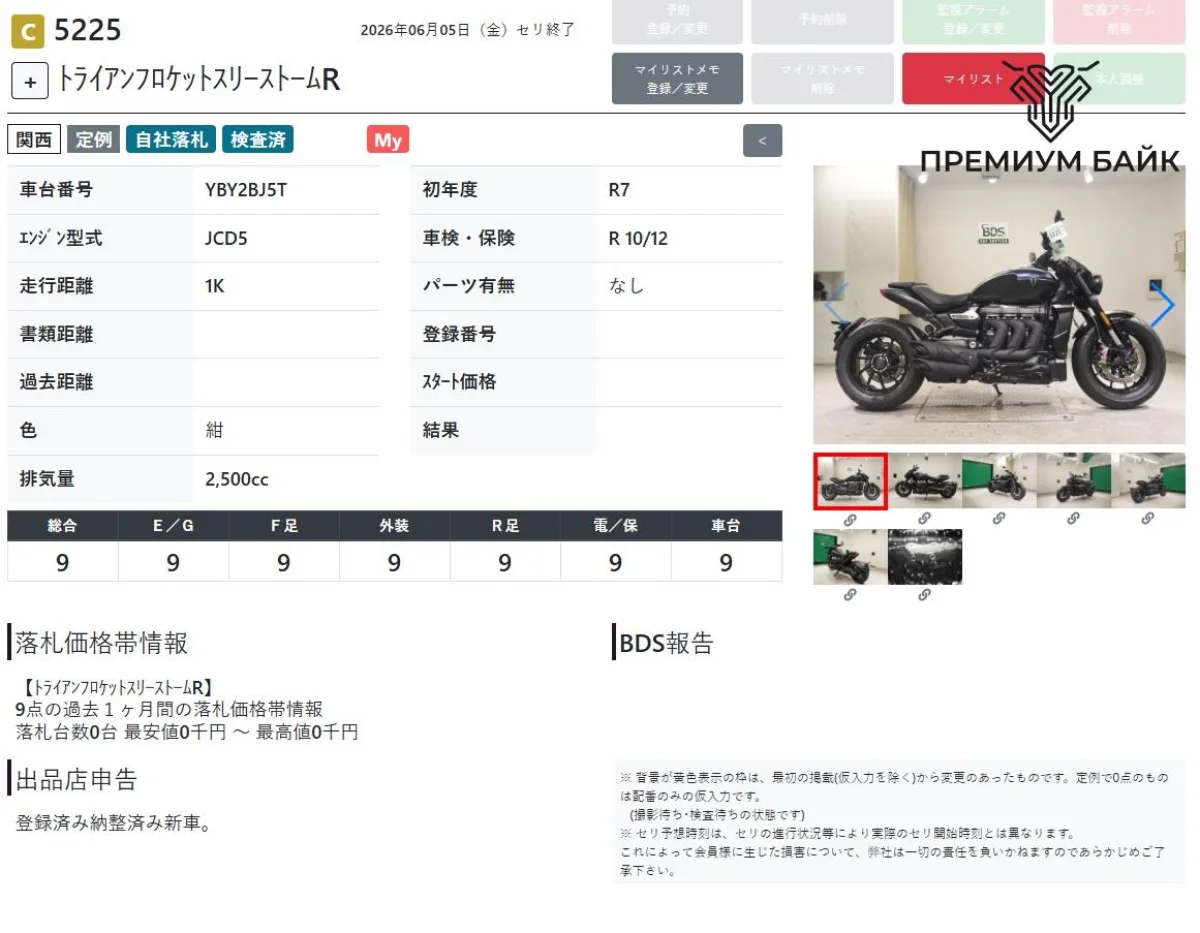Click the inspection value R 10/12

tap(638, 238)
